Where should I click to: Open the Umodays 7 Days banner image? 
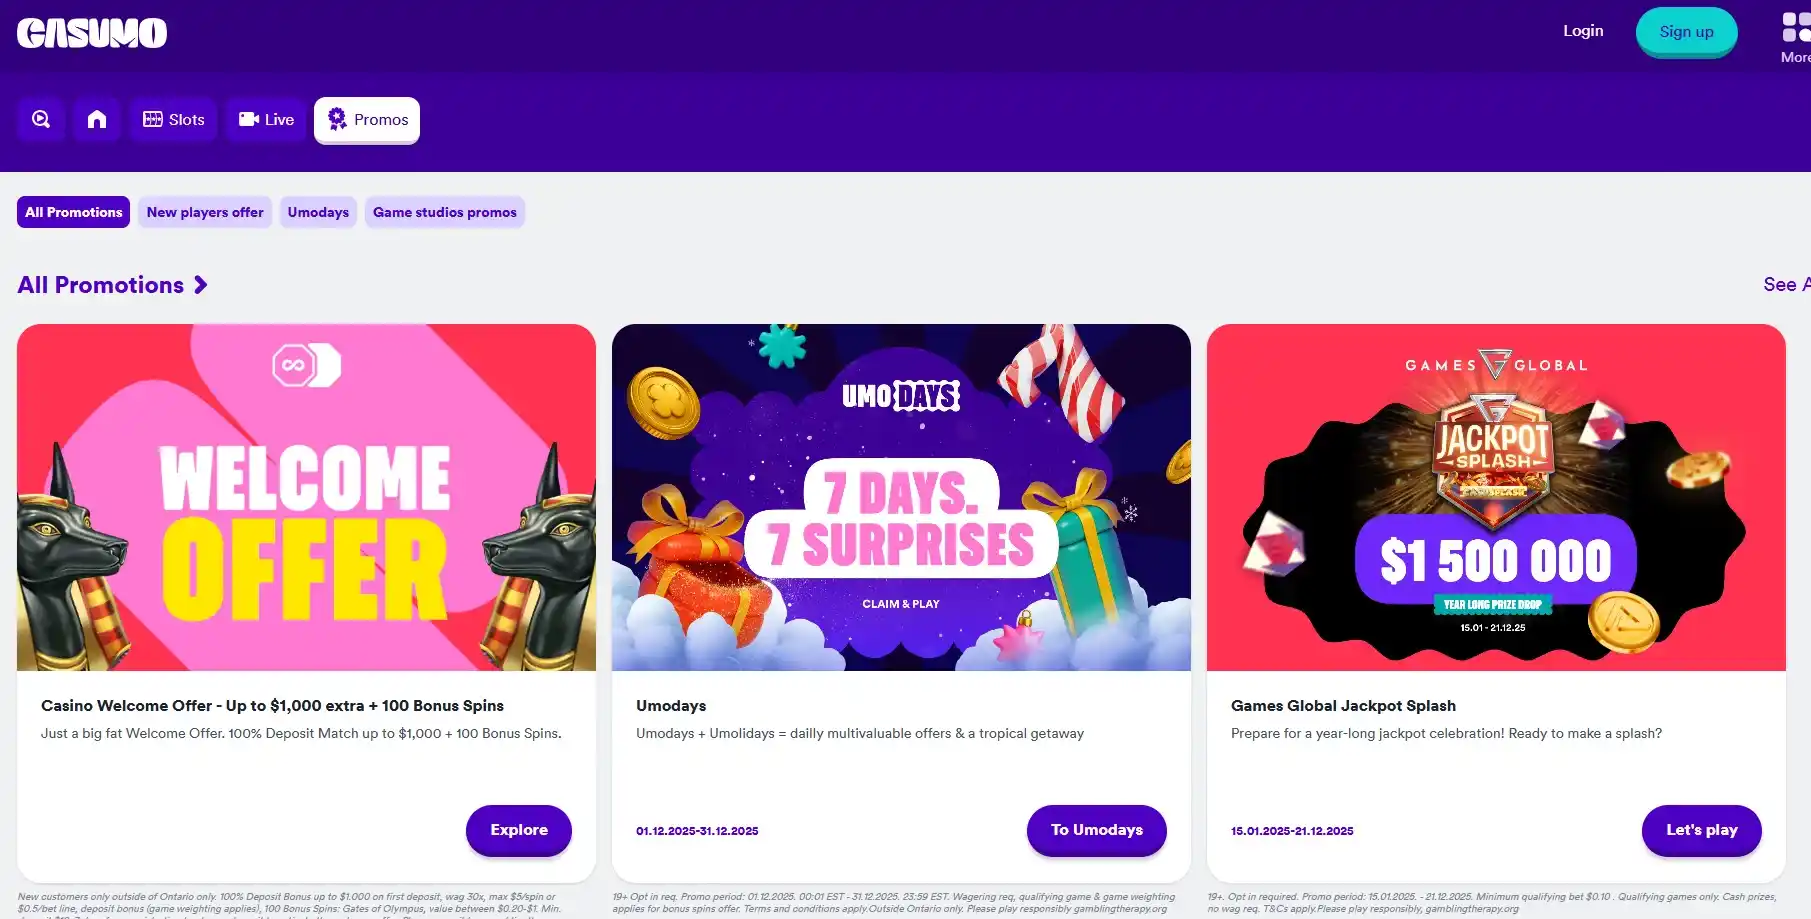[x=901, y=497]
